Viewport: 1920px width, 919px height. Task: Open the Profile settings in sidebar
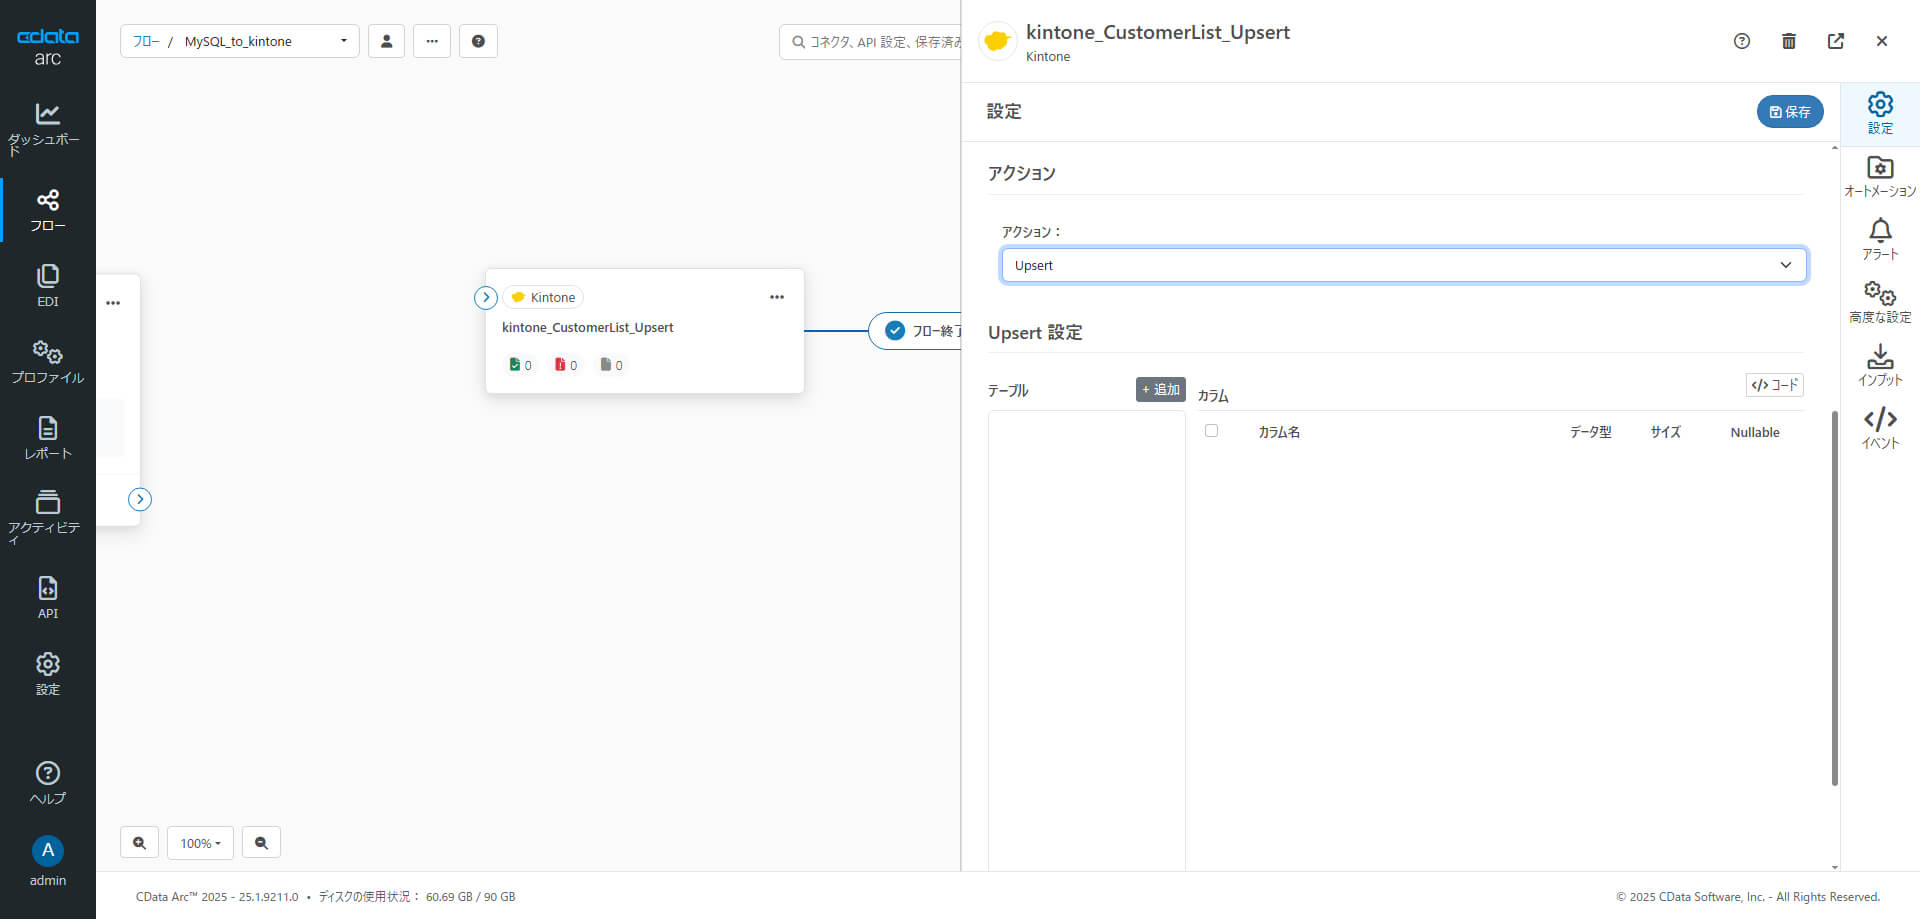coord(47,362)
